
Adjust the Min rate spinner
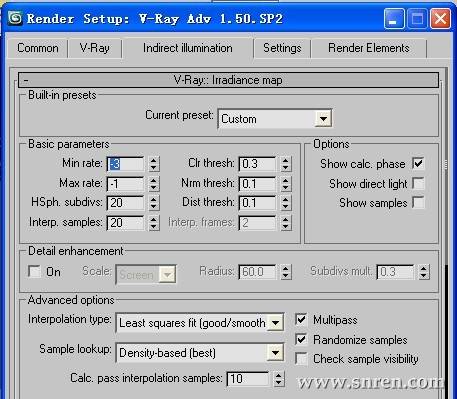click(x=153, y=164)
